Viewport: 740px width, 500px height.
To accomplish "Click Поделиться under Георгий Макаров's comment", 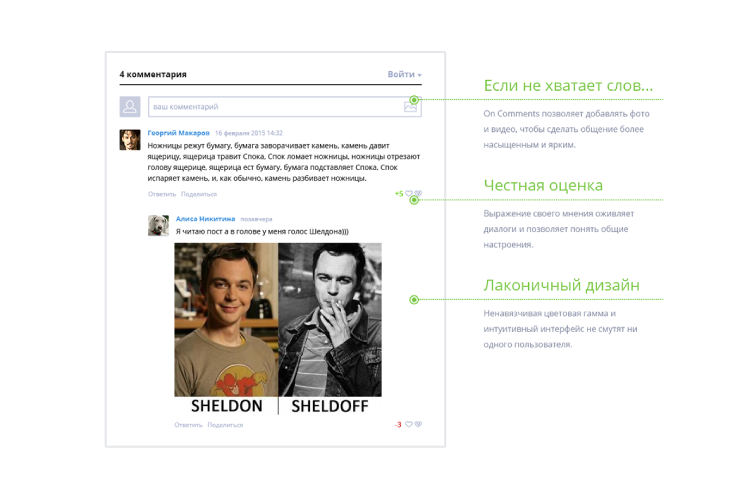I will pos(198,194).
